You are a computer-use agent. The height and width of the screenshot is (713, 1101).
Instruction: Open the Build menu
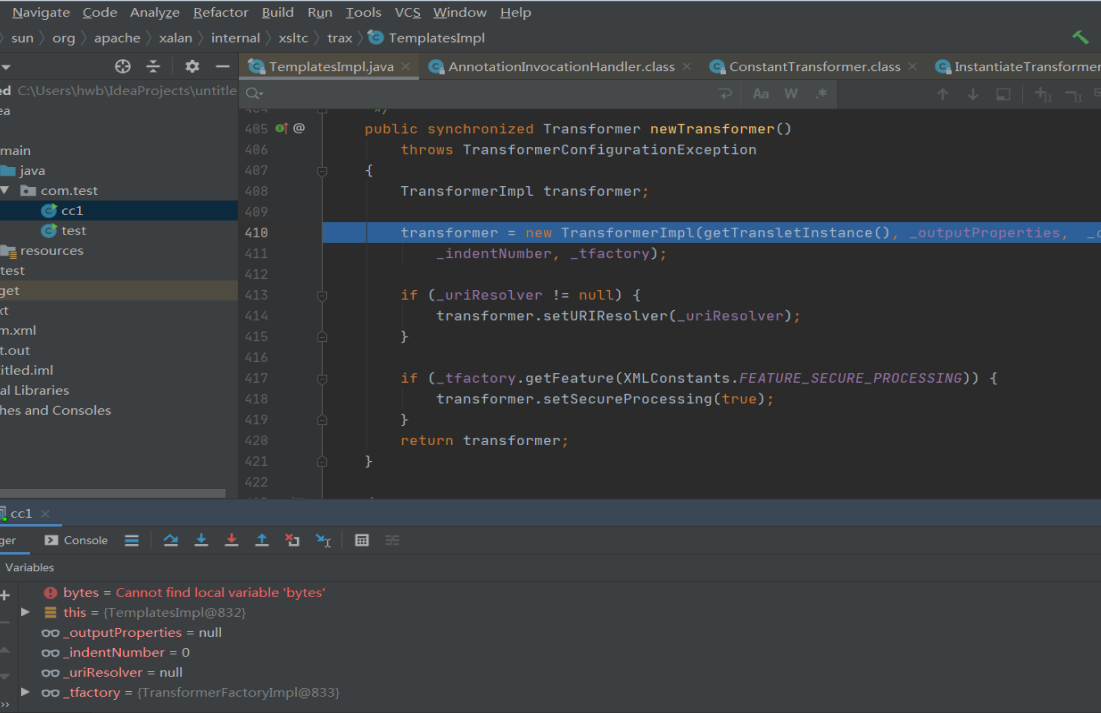pos(277,13)
